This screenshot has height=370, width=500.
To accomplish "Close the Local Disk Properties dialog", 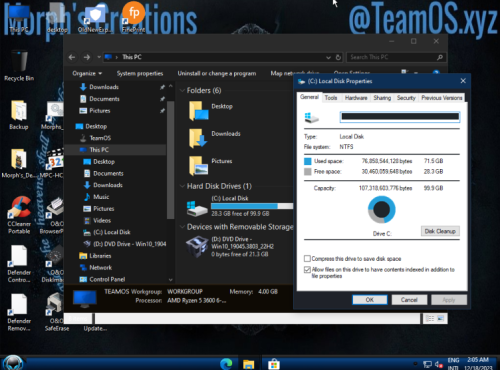I will click(x=463, y=81).
